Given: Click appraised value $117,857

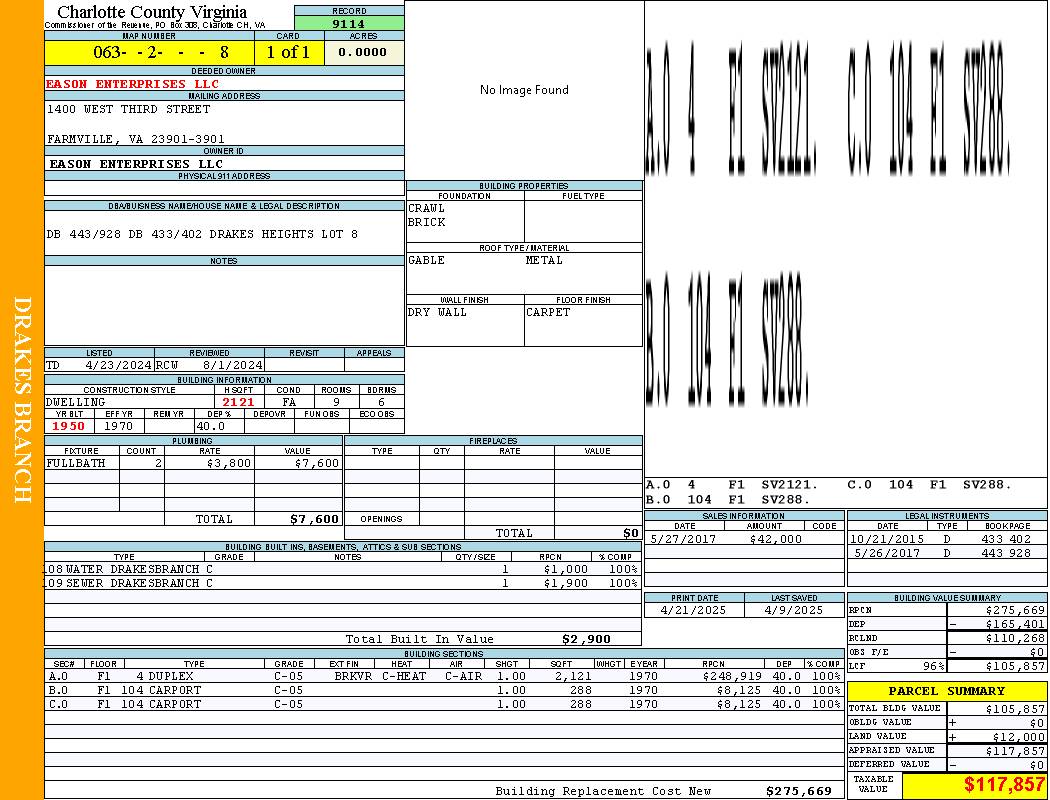Looking at the screenshot, I should point(1015,751).
